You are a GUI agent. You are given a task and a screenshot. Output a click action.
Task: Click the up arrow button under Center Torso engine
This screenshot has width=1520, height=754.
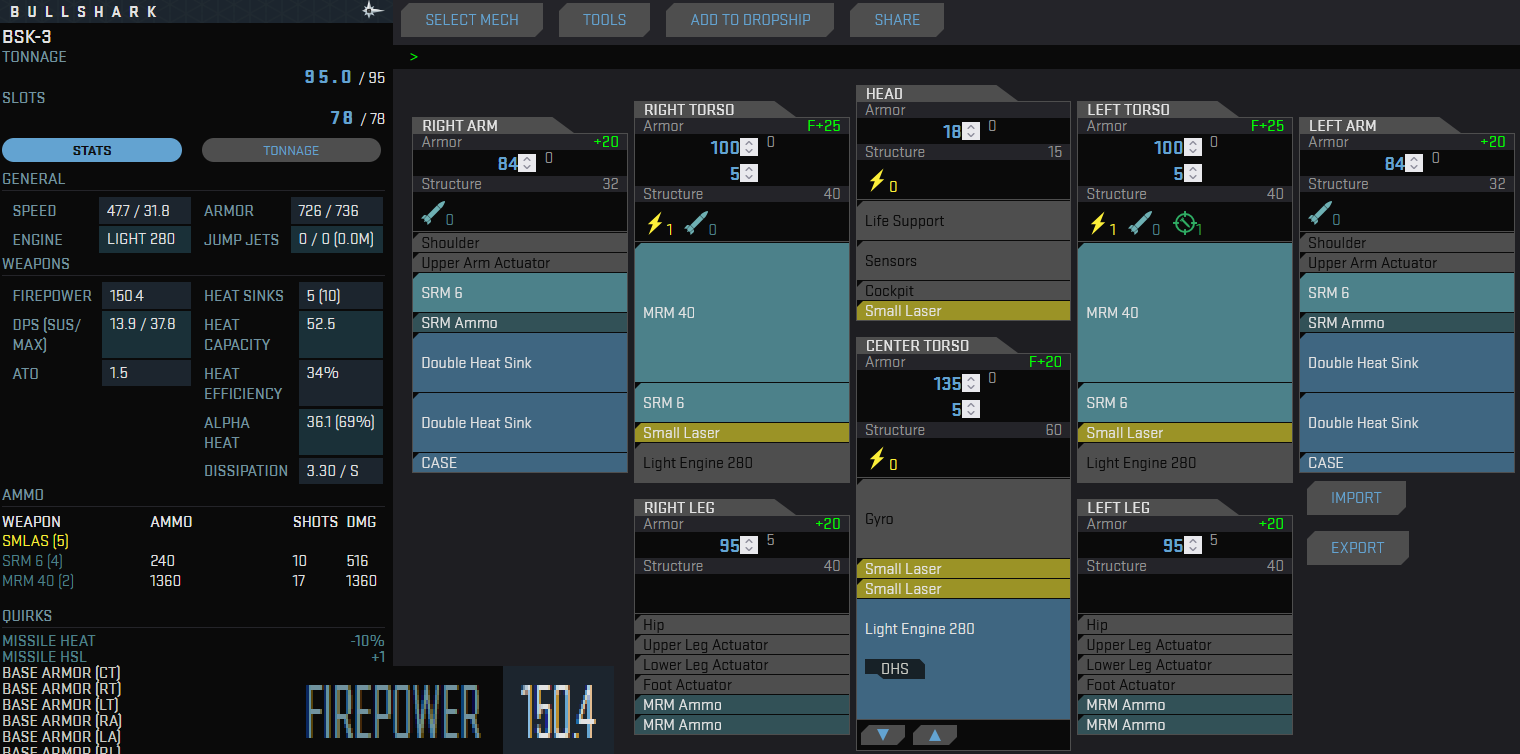pyautogui.click(x=935, y=735)
